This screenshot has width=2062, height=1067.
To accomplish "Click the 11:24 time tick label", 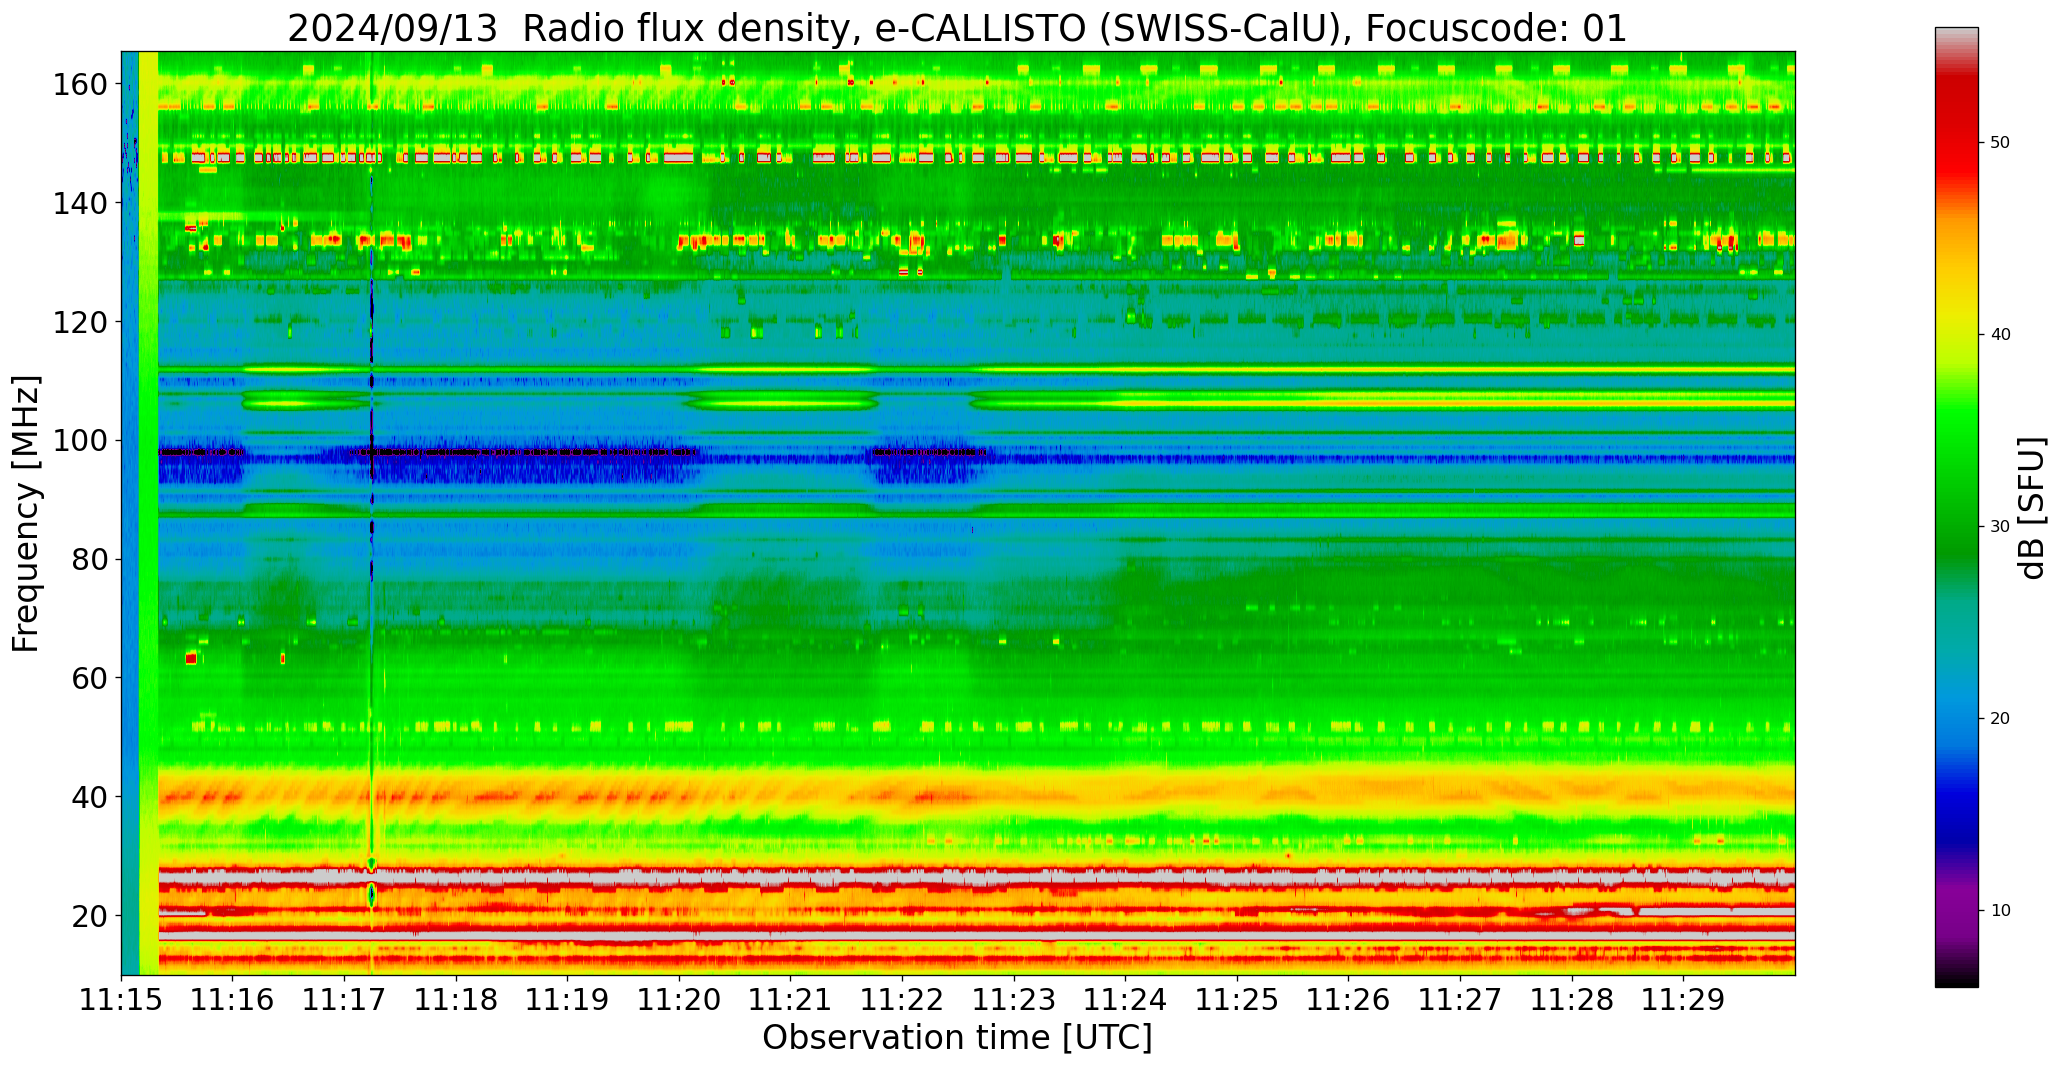I will 1125,1000.
